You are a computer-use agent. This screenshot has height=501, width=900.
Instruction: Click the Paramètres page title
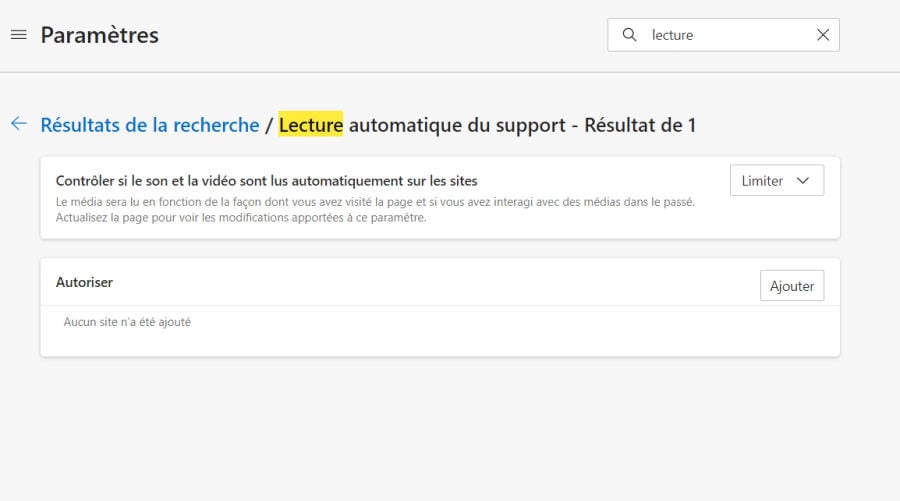[100, 35]
